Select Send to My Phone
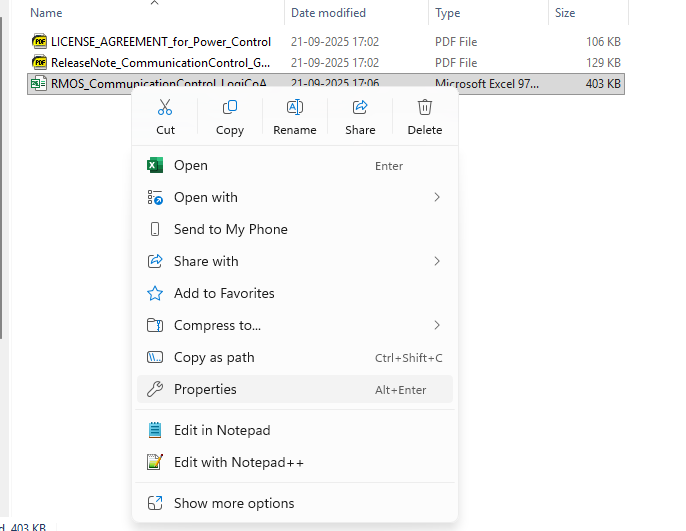The image size is (686, 531). pos(230,229)
